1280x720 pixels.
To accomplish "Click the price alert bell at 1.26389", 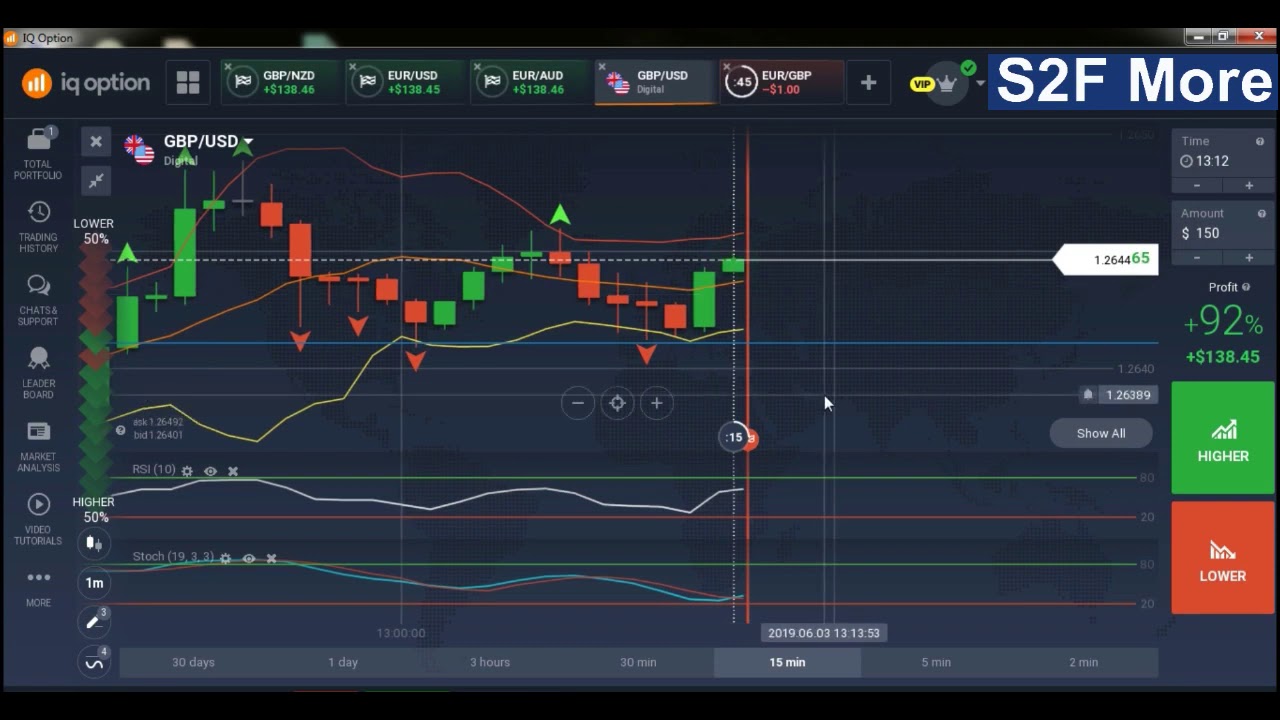I will 1088,395.
